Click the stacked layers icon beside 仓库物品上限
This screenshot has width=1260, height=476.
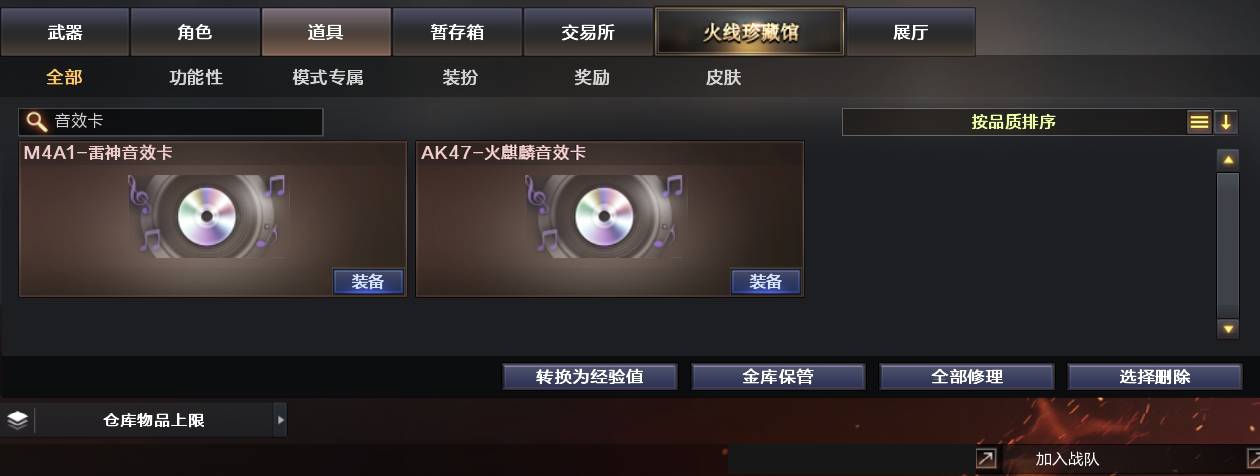(x=17, y=420)
